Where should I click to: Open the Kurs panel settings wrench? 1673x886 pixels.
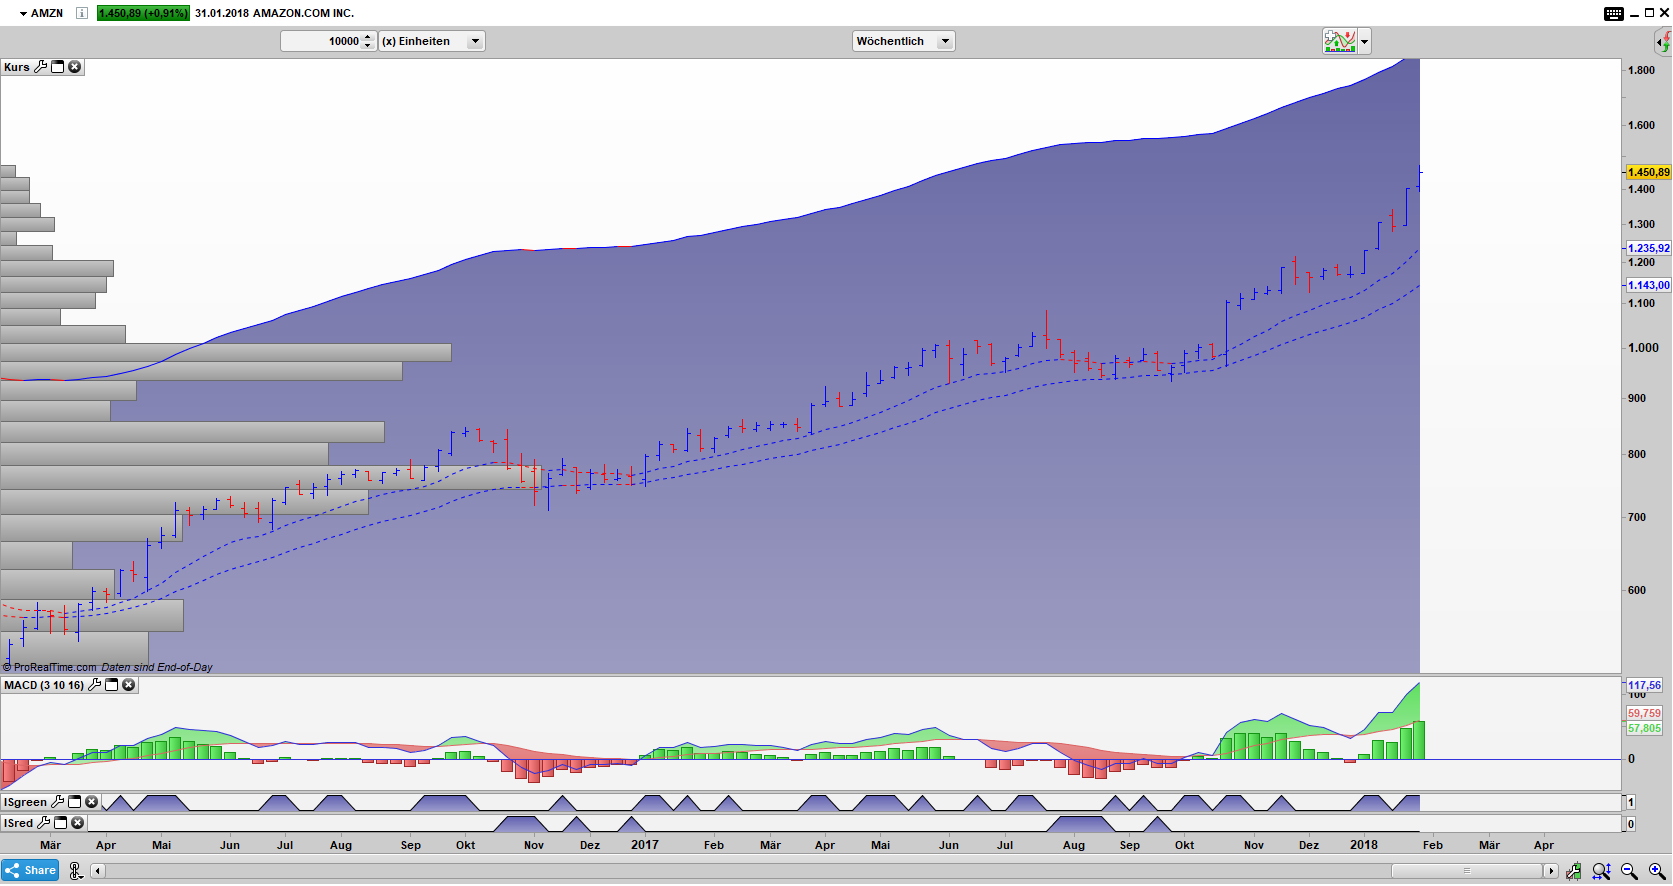(40, 67)
